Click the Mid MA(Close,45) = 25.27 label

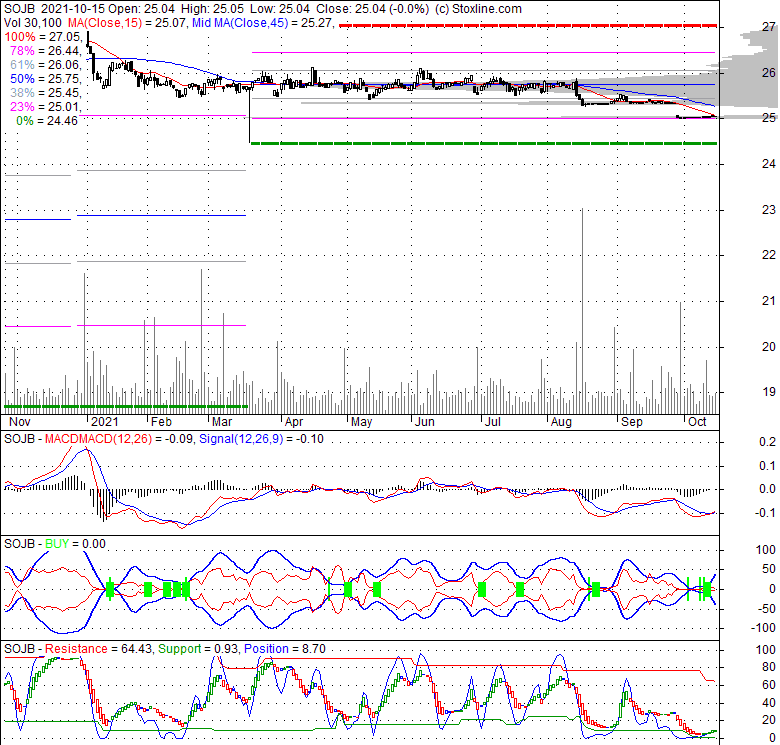(x=262, y=22)
